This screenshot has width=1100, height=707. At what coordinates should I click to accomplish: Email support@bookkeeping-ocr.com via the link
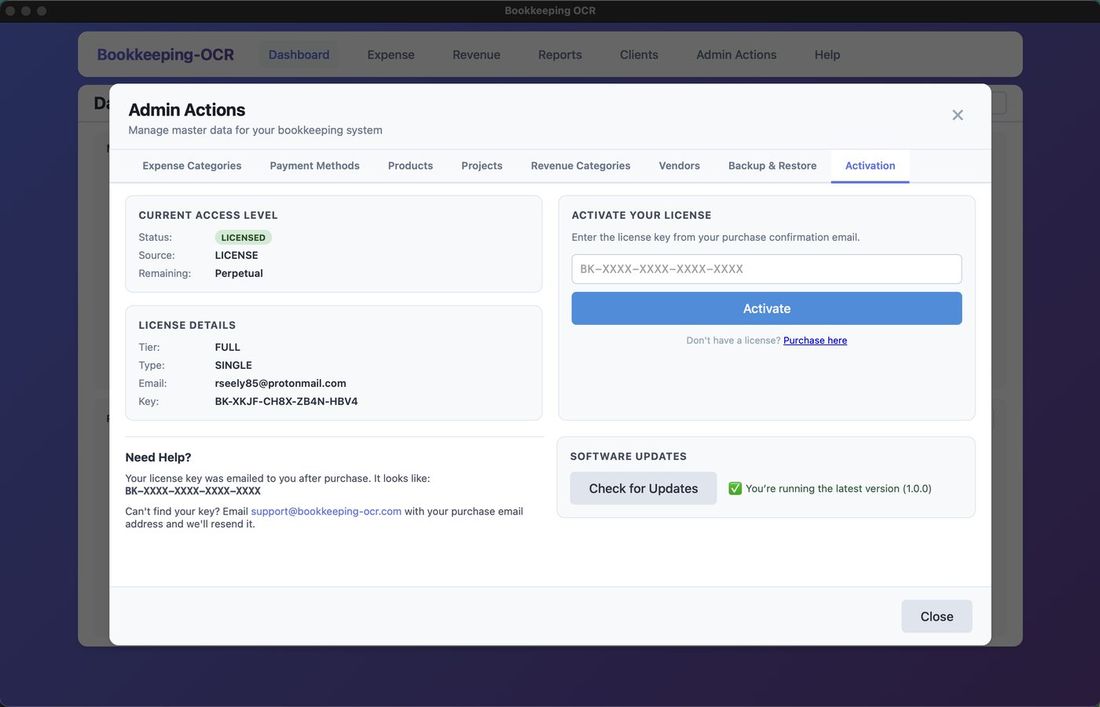pyautogui.click(x=326, y=511)
